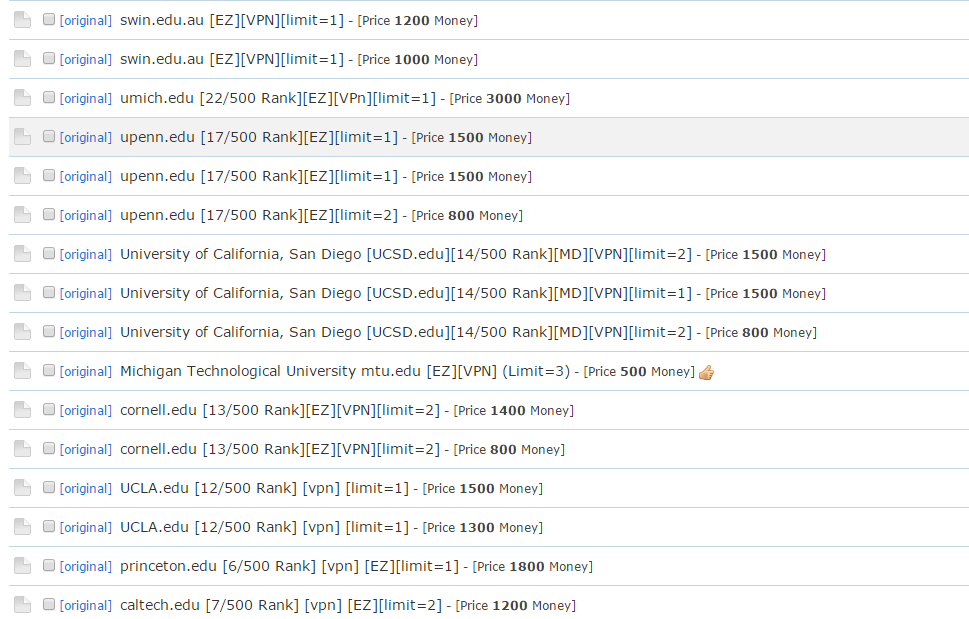Click the page icon for swin.edu.au 1200 Money
Viewport: 969px width, 619px height.
coord(22,20)
